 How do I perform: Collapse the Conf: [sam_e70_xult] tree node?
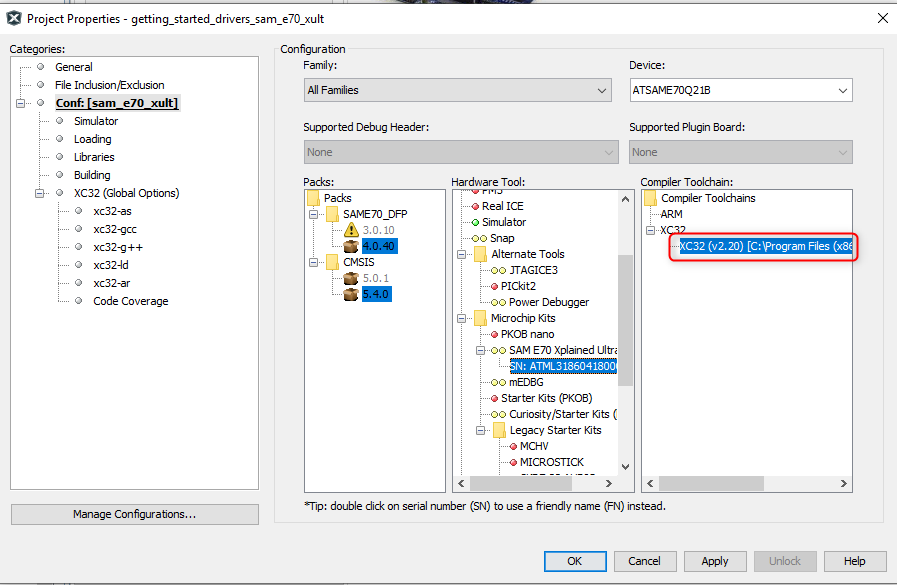pos(21,103)
